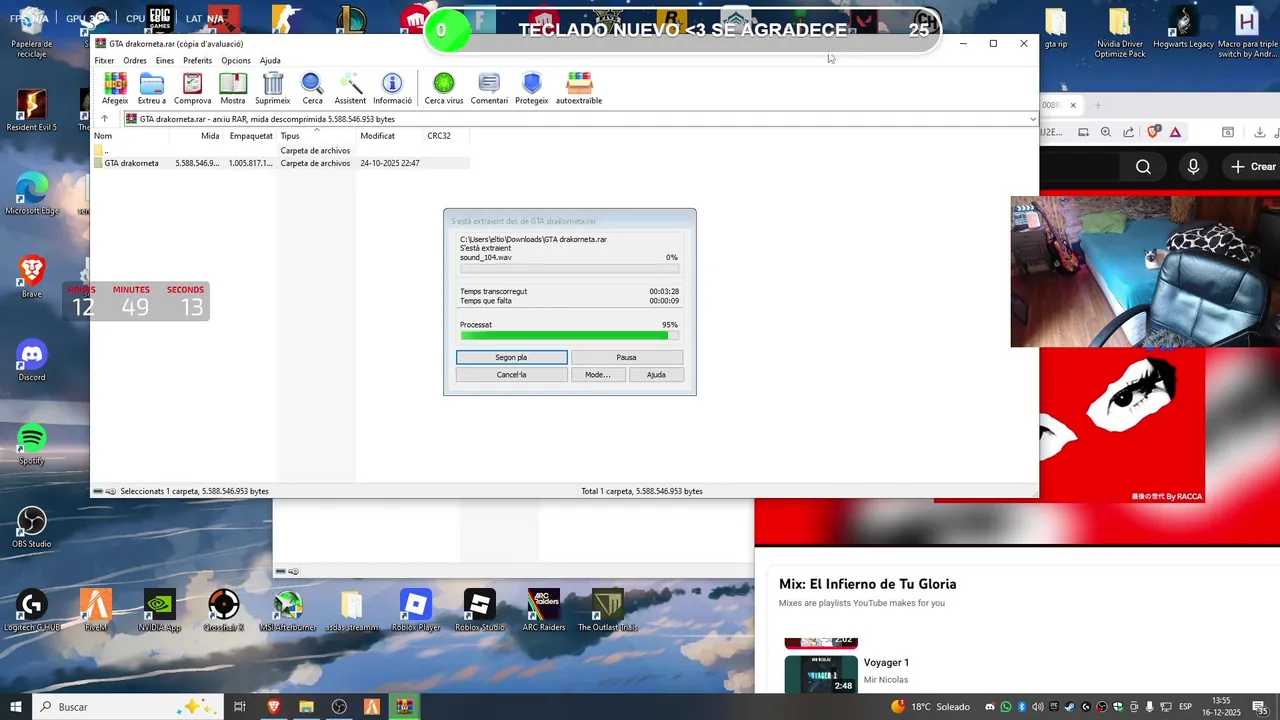Click the Mostra view icon

click(x=233, y=89)
